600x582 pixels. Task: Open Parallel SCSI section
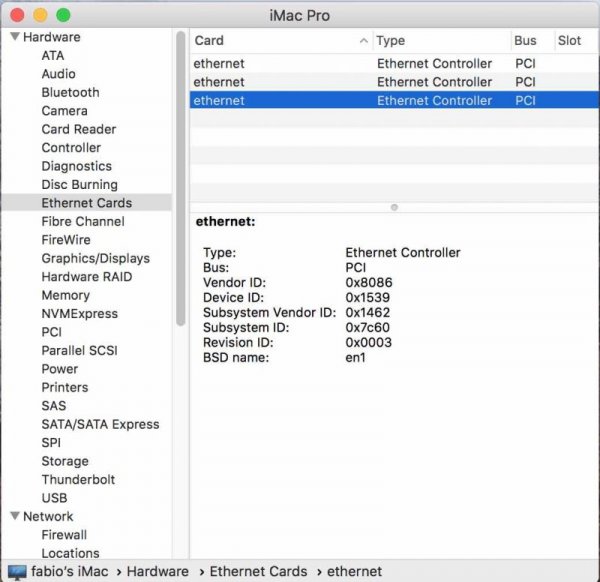(x=79, y=351)
